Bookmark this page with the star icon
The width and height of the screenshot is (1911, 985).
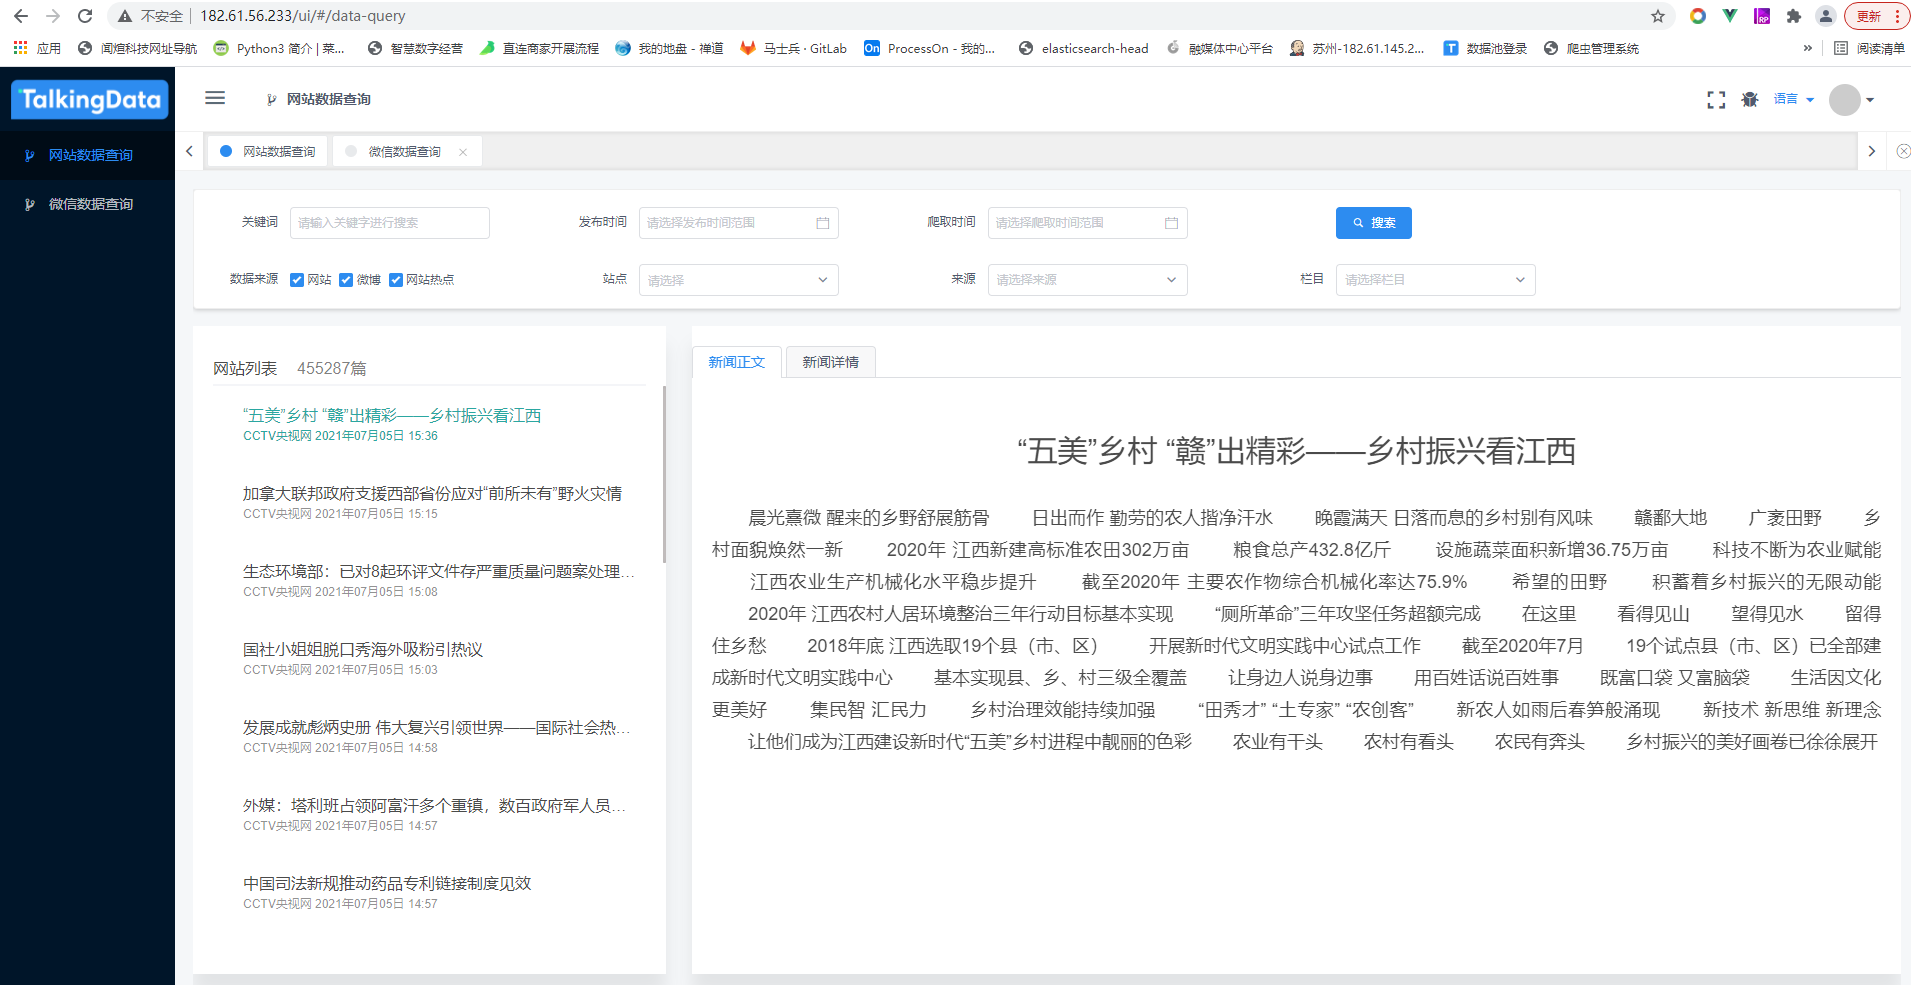pos(1658,16)
